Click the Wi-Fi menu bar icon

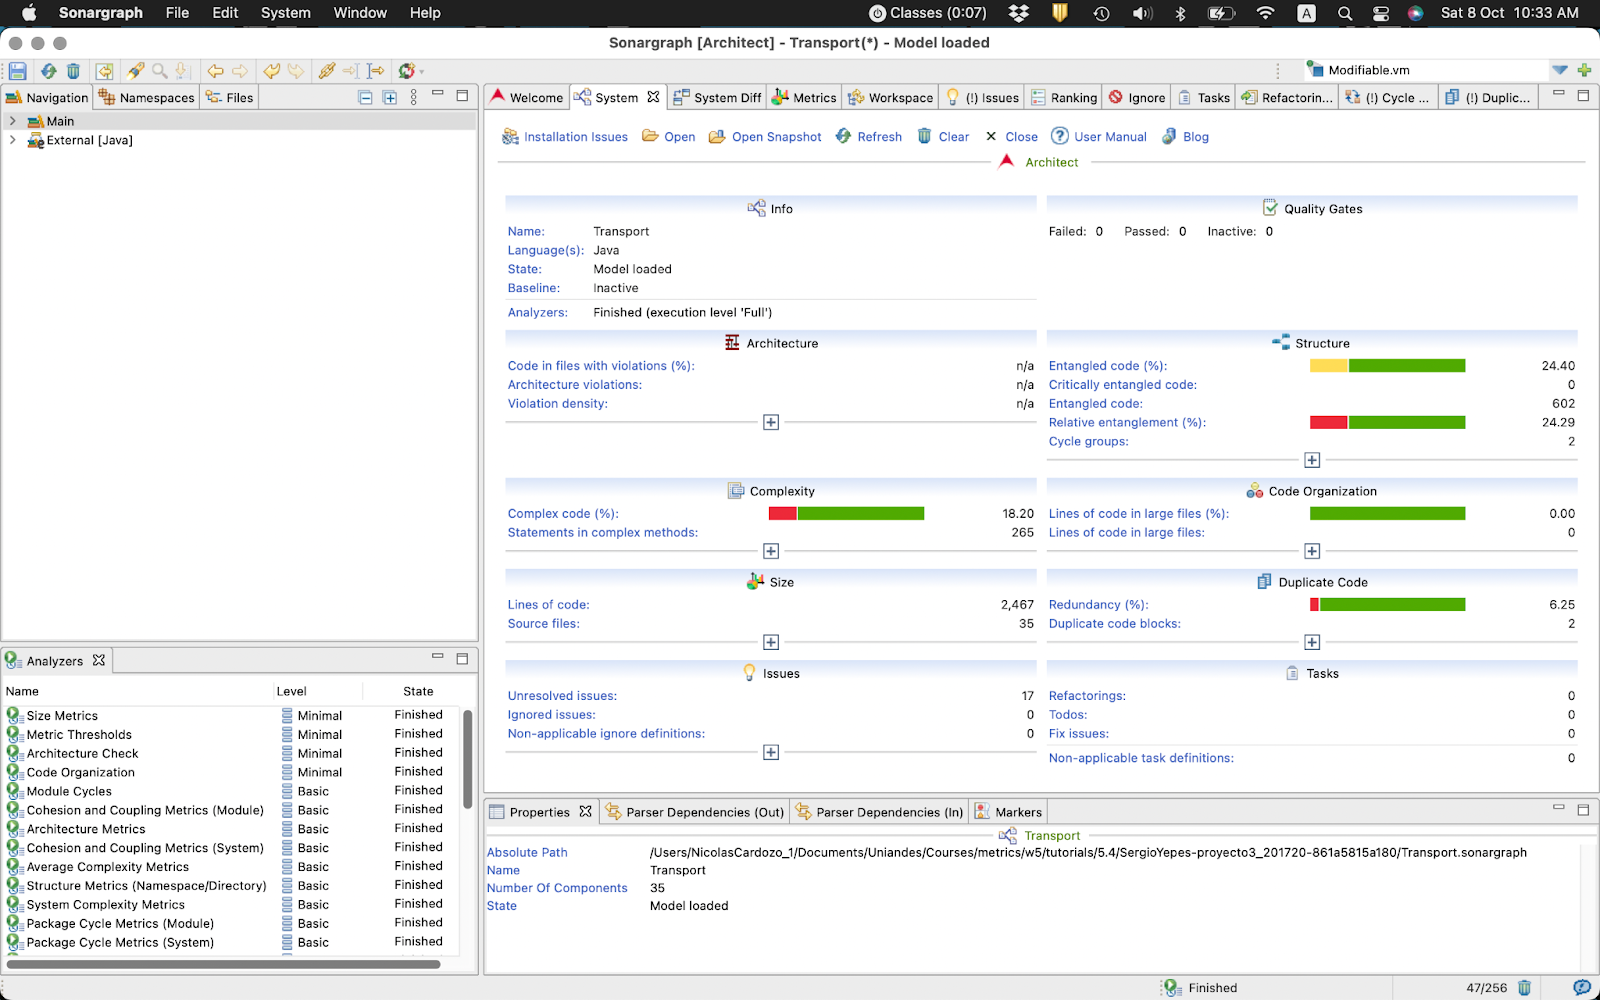1265,13
